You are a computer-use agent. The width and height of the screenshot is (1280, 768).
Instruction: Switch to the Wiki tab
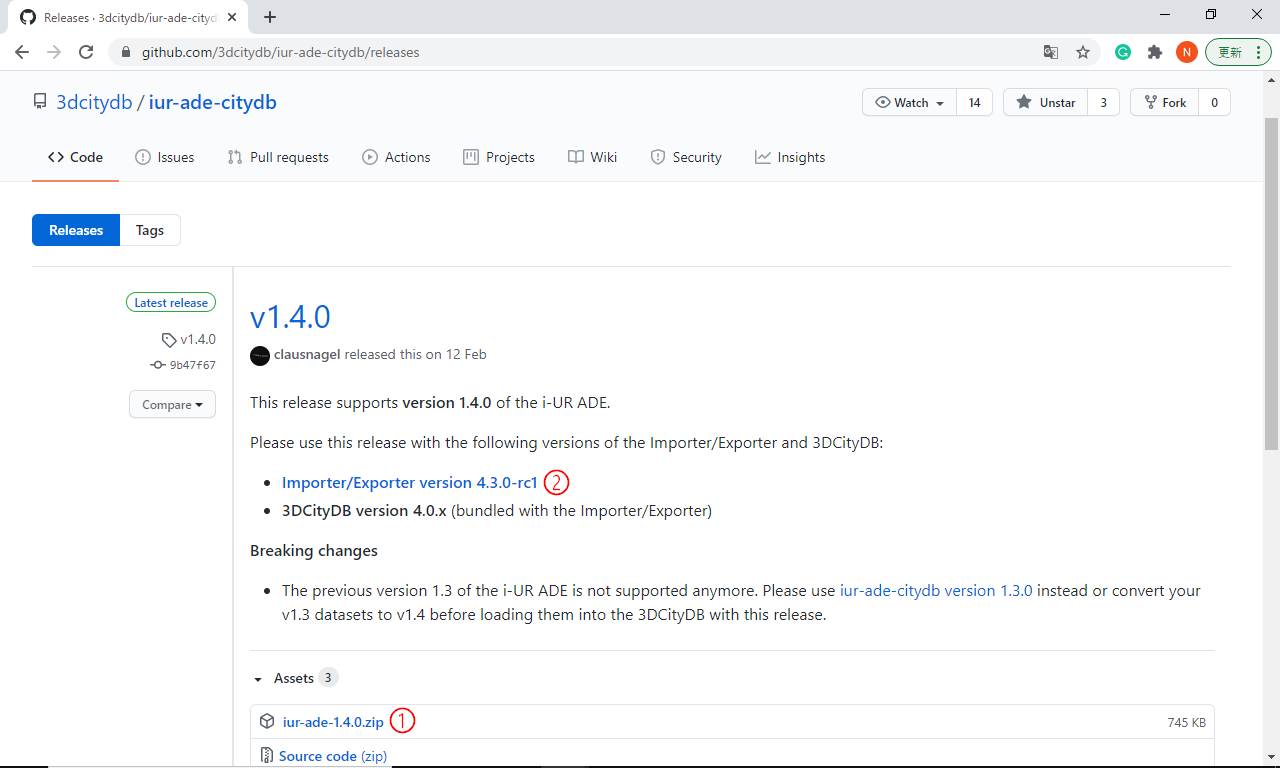[x=592, y=157]
